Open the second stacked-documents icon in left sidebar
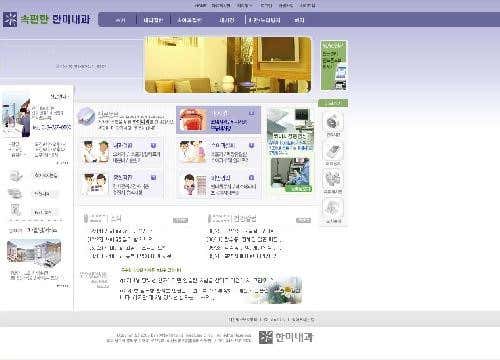 15,193
